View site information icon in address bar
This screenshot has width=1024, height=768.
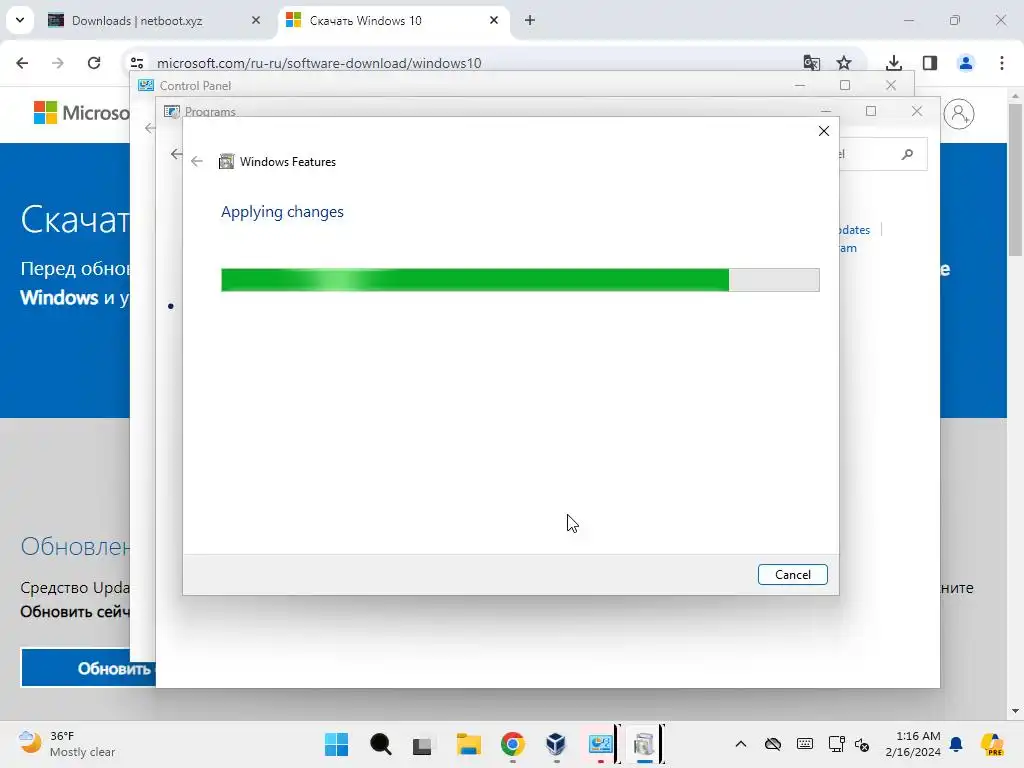tap(137, 63)
